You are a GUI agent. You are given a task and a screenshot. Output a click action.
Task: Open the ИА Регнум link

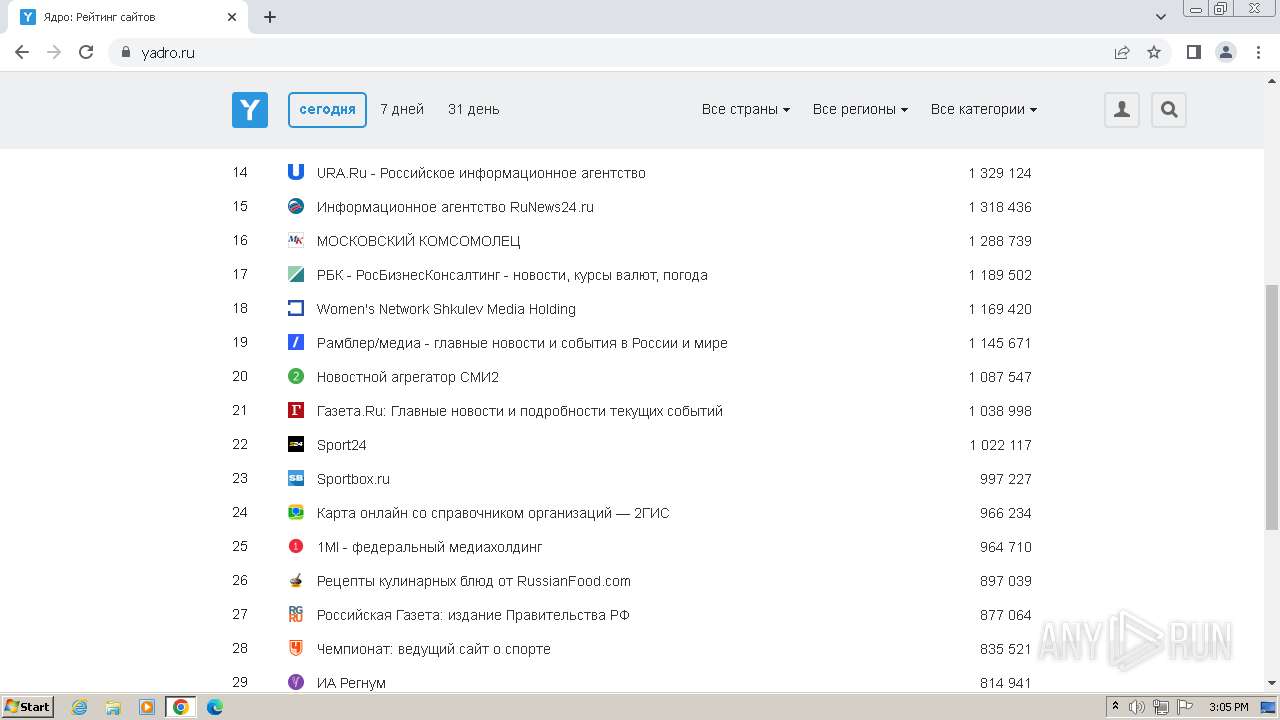[351, 683]
